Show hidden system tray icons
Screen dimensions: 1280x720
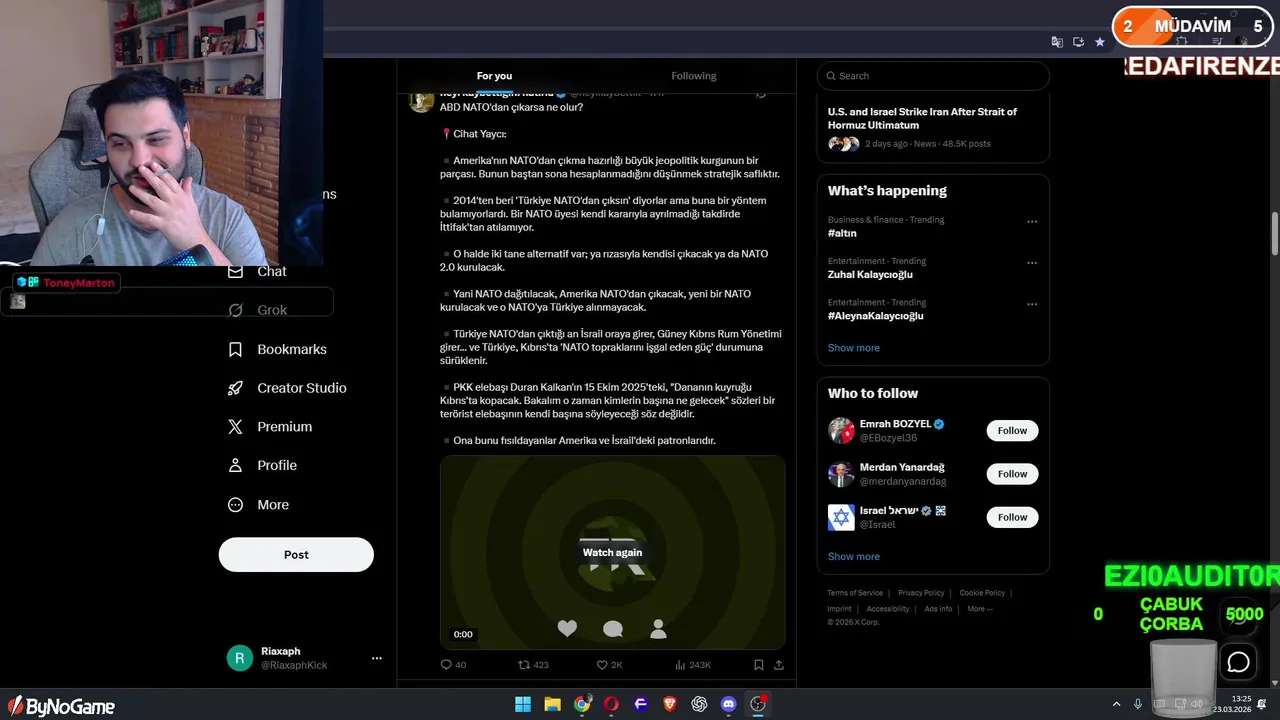pos(1116,704)
